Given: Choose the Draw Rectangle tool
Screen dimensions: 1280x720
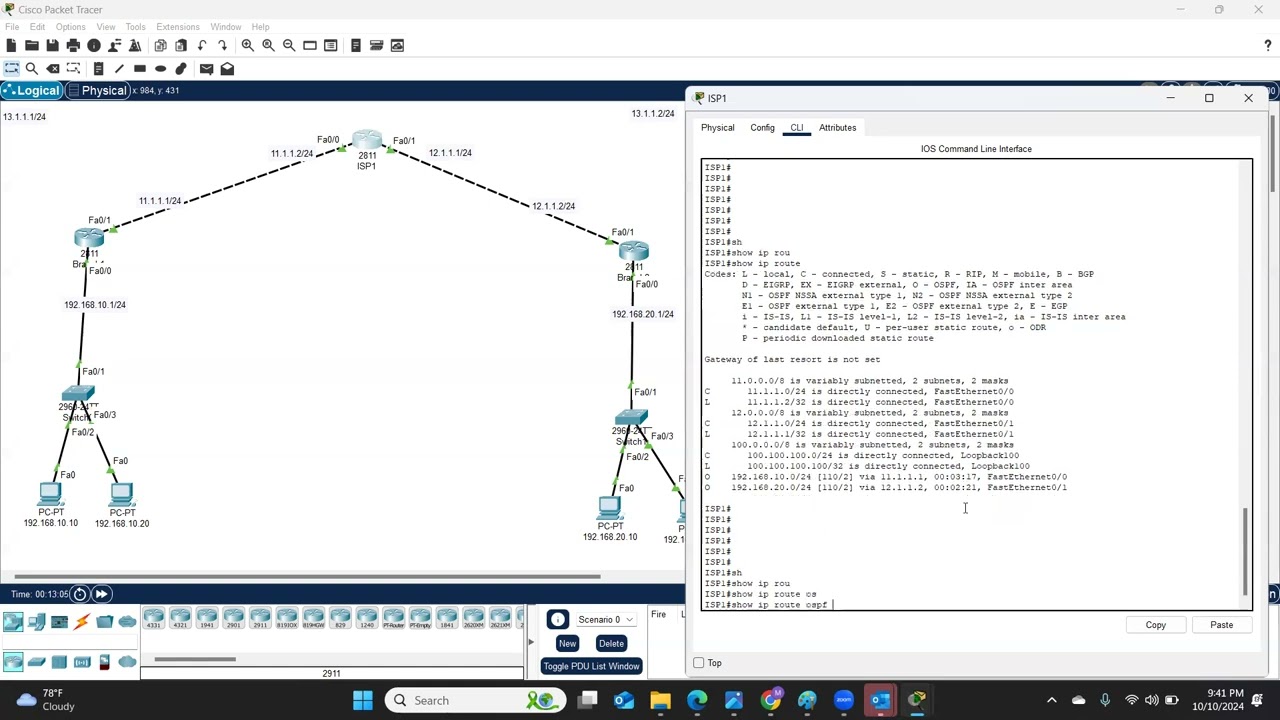Looking at the screenshot, I should coord(140,68).
